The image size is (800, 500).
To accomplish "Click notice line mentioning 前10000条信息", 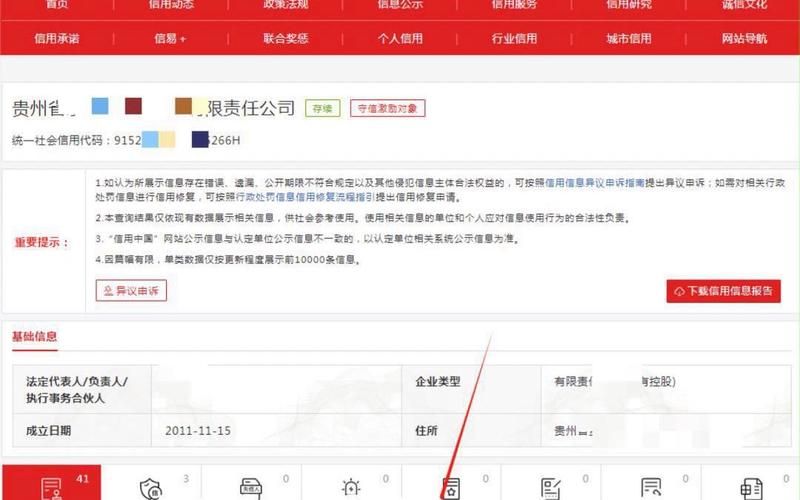I will (229, 260).
